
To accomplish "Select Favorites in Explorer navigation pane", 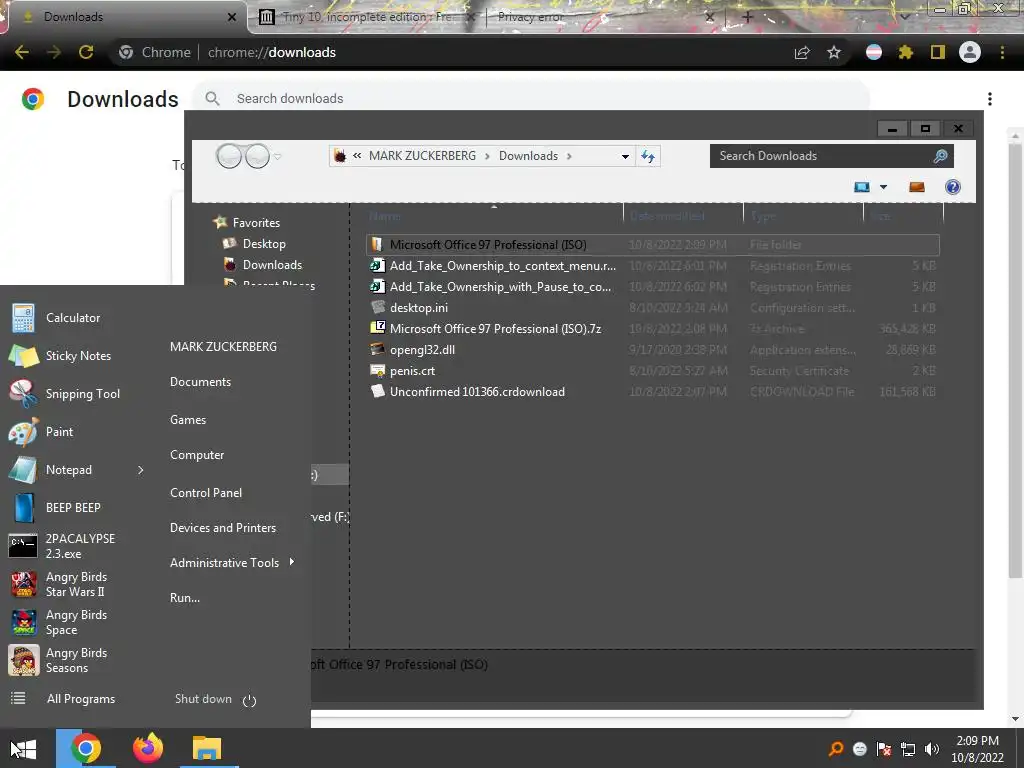I will (x=256, y=223).
